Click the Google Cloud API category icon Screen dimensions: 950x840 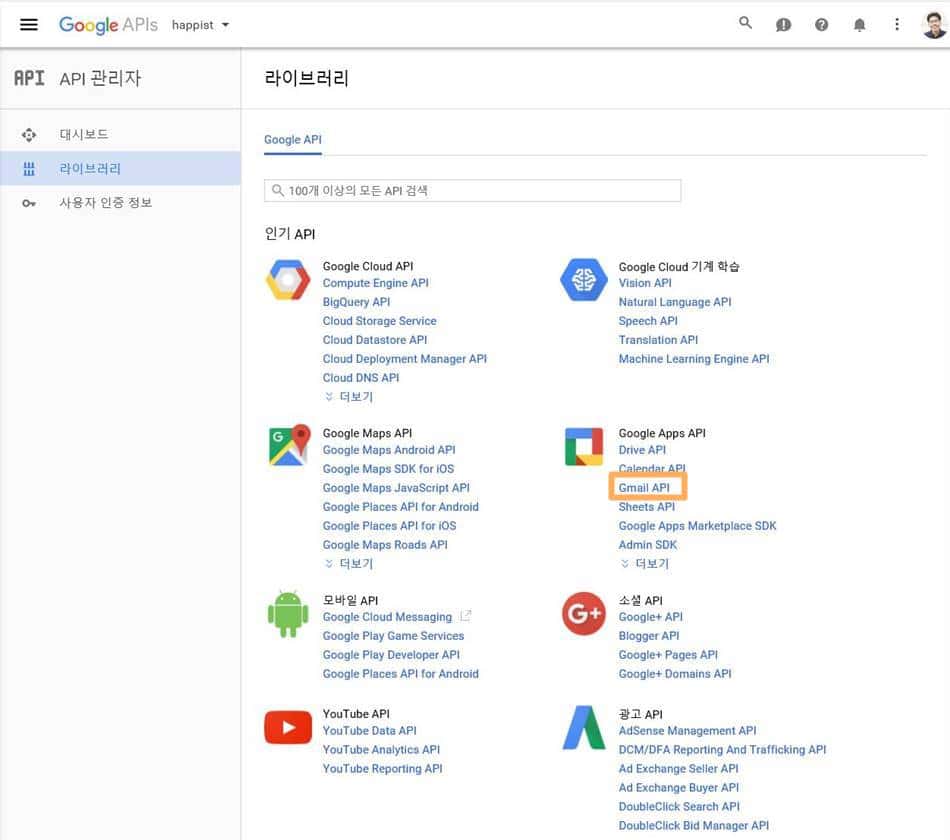(287, 279)
